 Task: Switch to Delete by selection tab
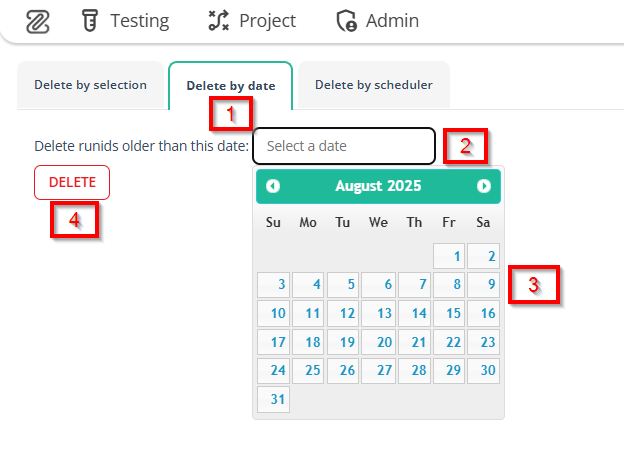[90, 85]
